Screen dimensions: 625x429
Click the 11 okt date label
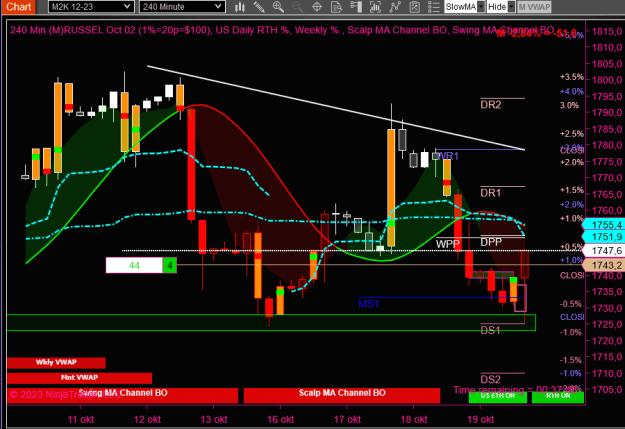coord(81,419)
